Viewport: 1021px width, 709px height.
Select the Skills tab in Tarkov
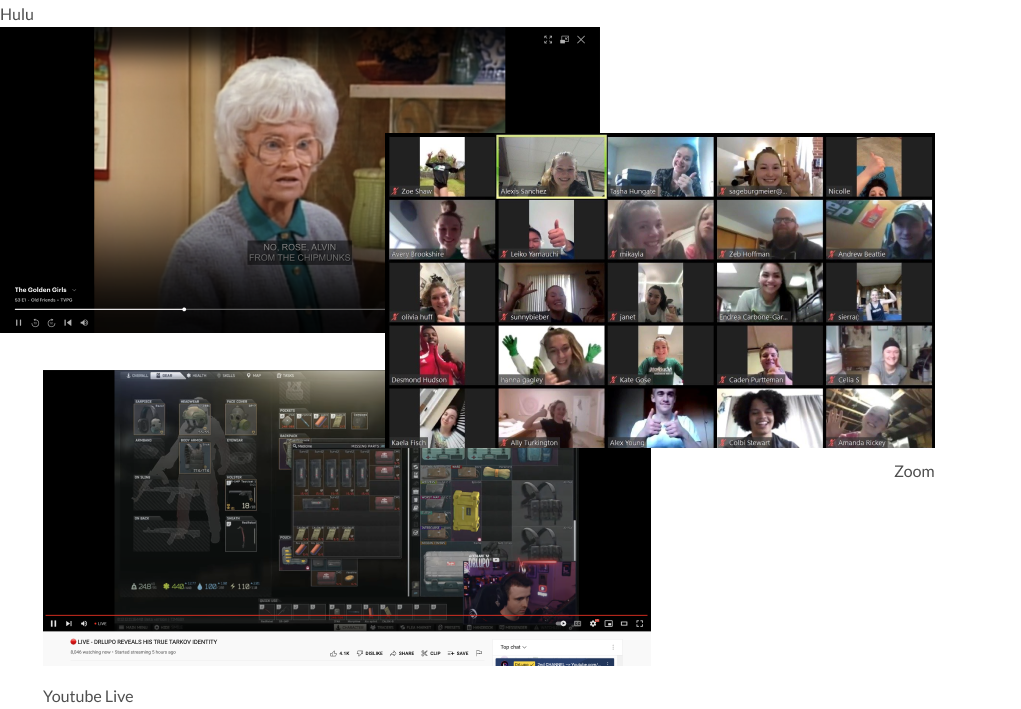coord(226,376)
